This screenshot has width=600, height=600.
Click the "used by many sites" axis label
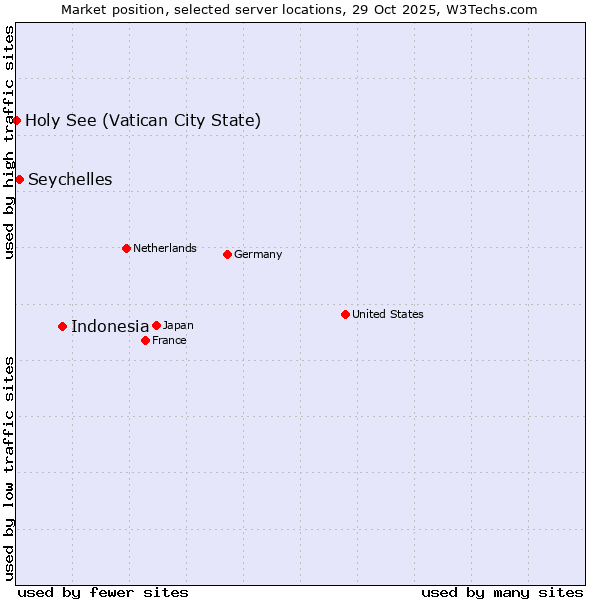click(x=502, y=592)
